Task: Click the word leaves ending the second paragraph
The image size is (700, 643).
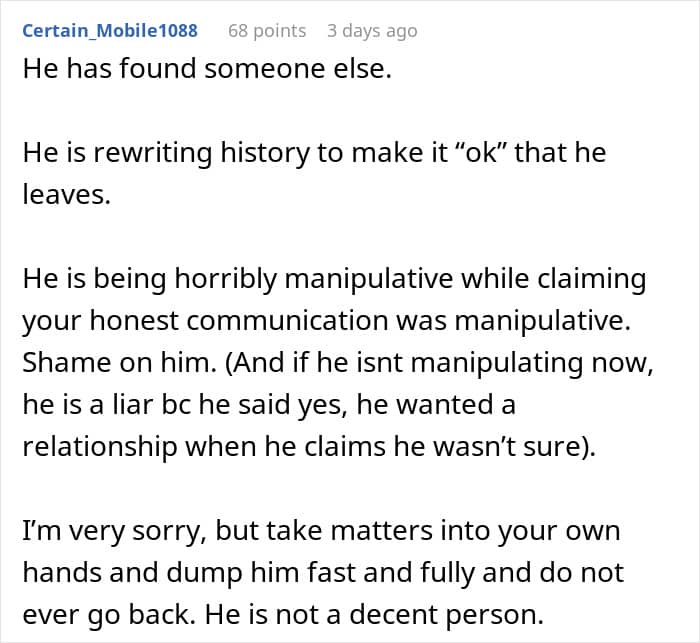Action: click(66, 195)
